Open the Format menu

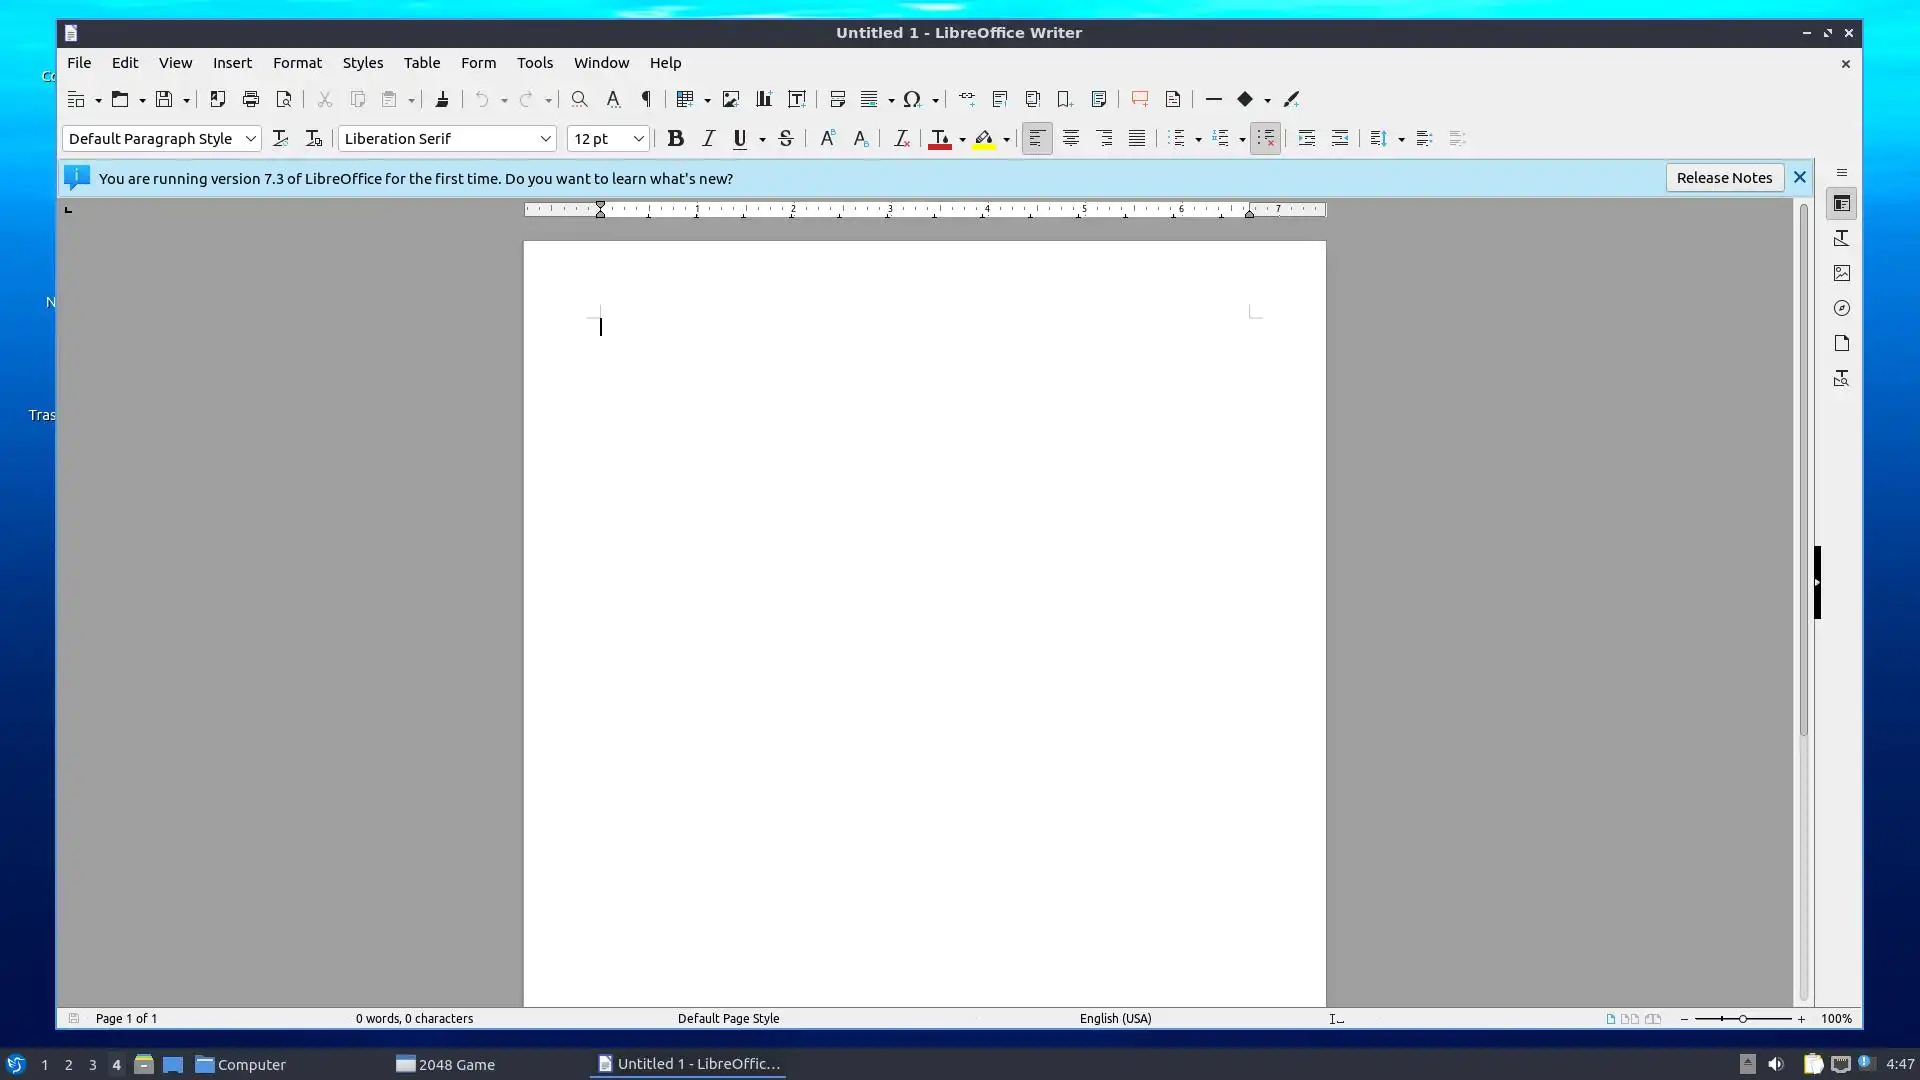[x=297, y=62]
